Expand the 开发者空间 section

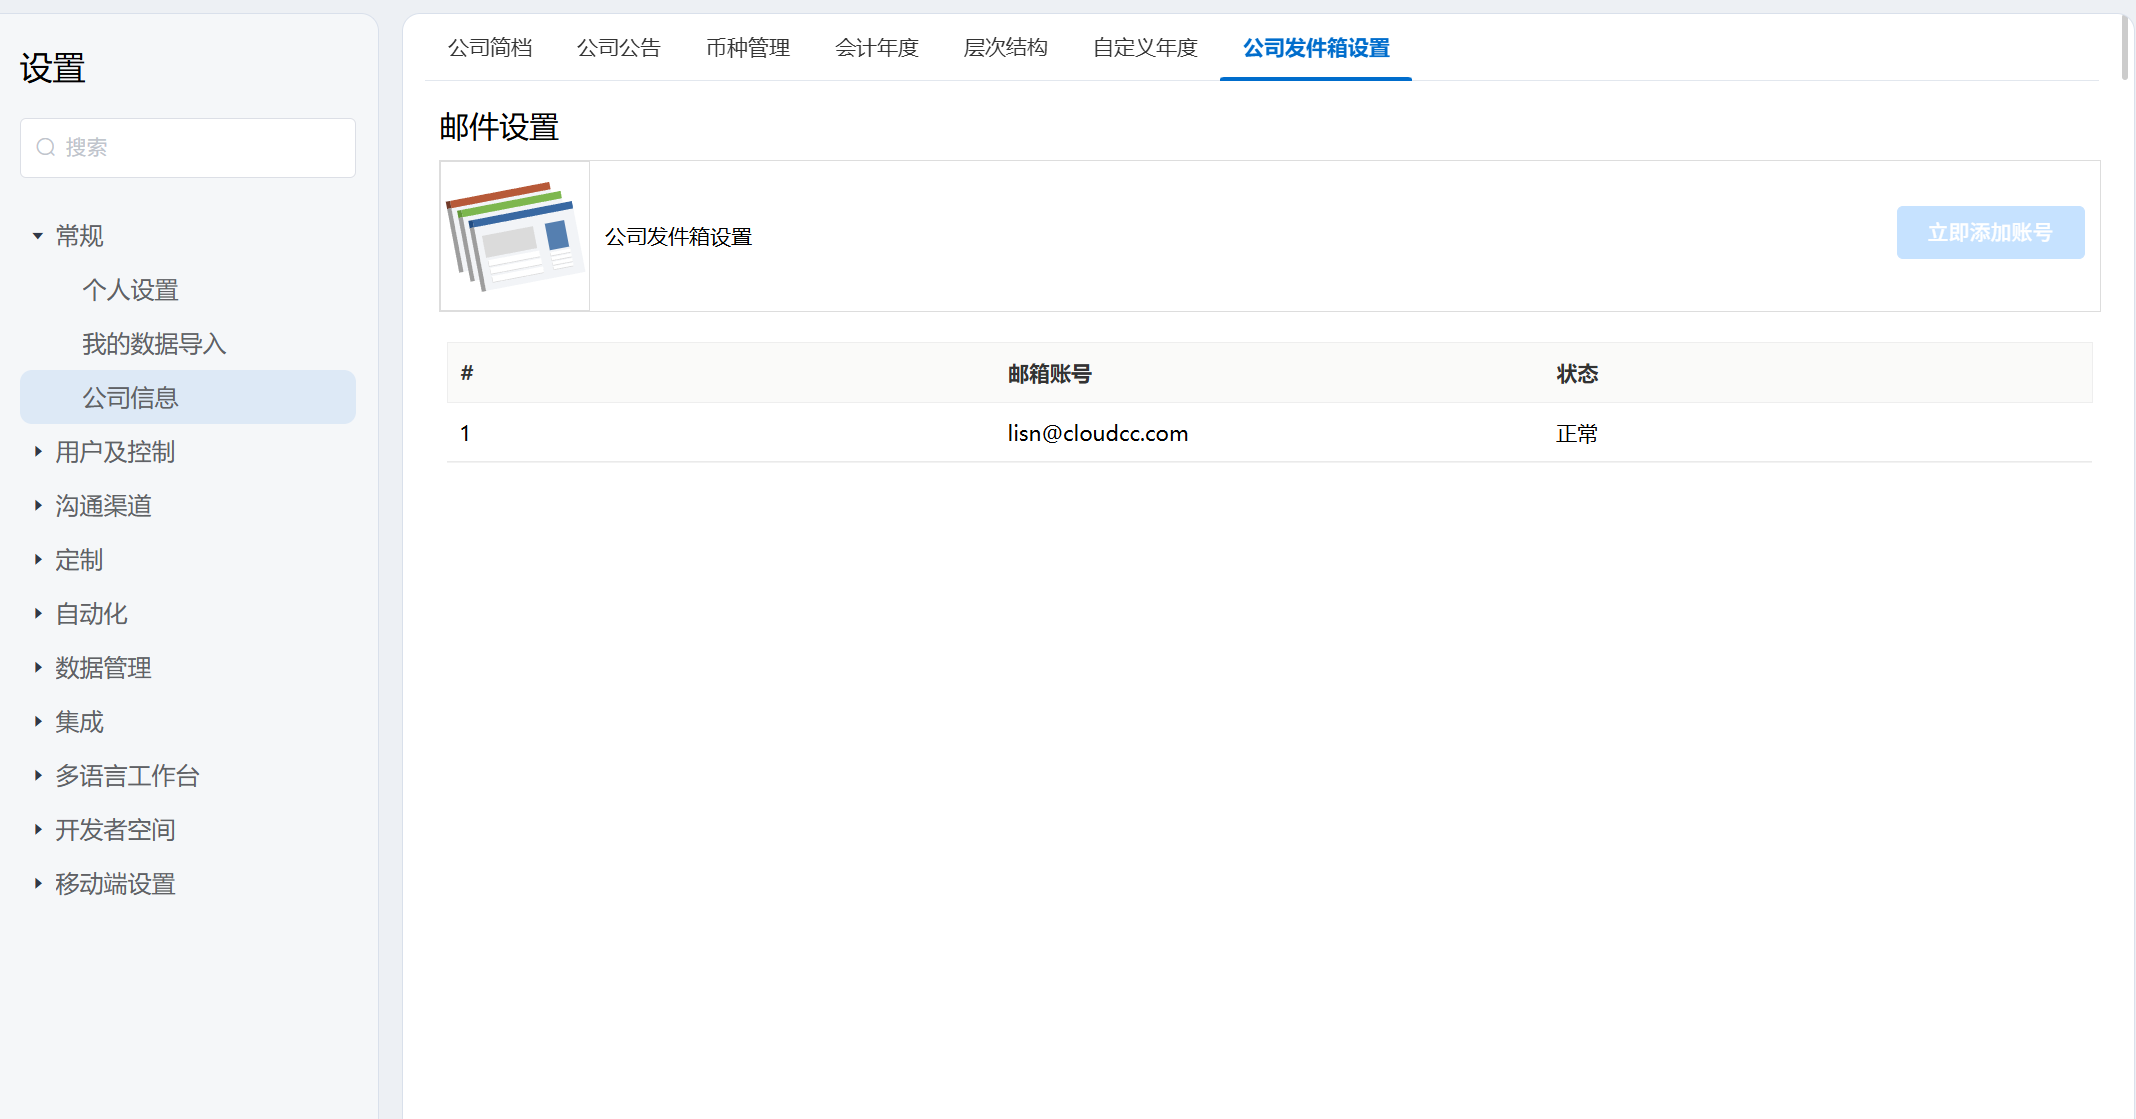[x=114, y=830]
